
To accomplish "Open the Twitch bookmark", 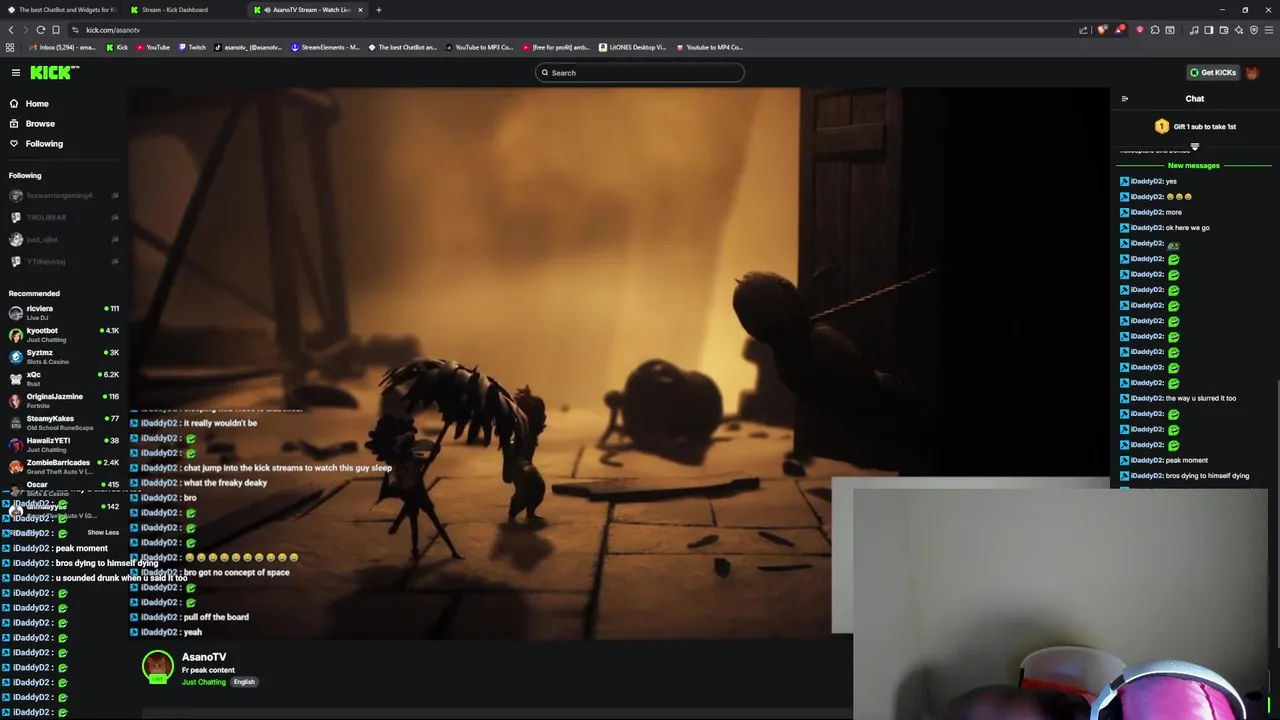I will tap(192, 47).
